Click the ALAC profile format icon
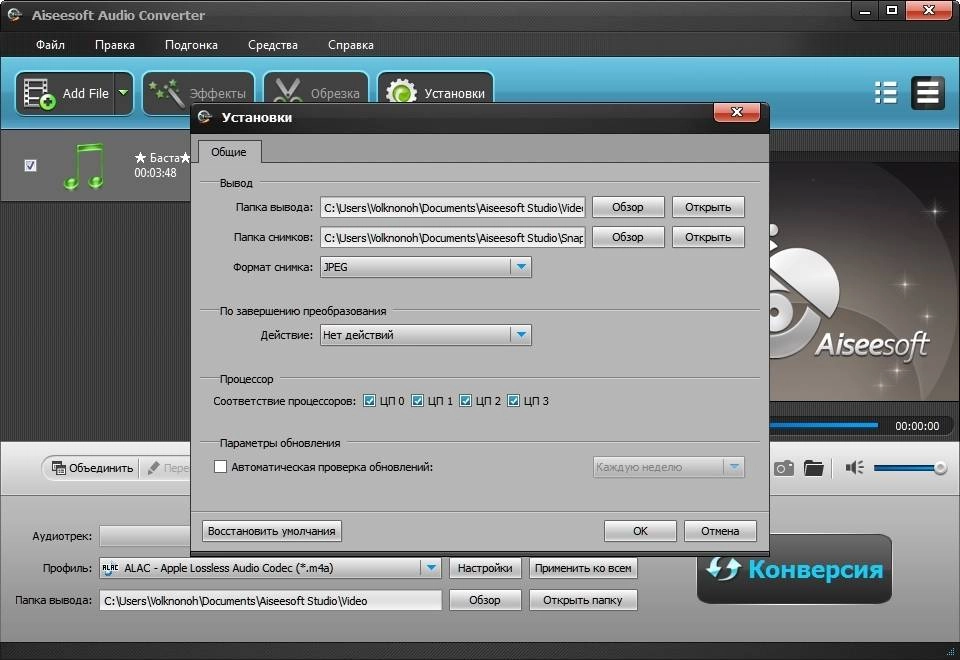The image size is (960, 660). (x=110, y=568)
